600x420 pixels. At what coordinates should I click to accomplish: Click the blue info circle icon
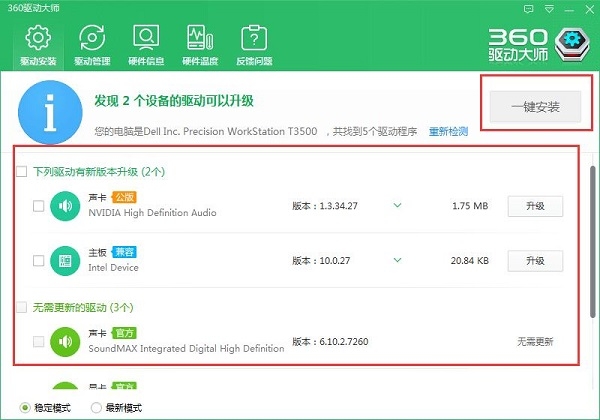(50, 112)
